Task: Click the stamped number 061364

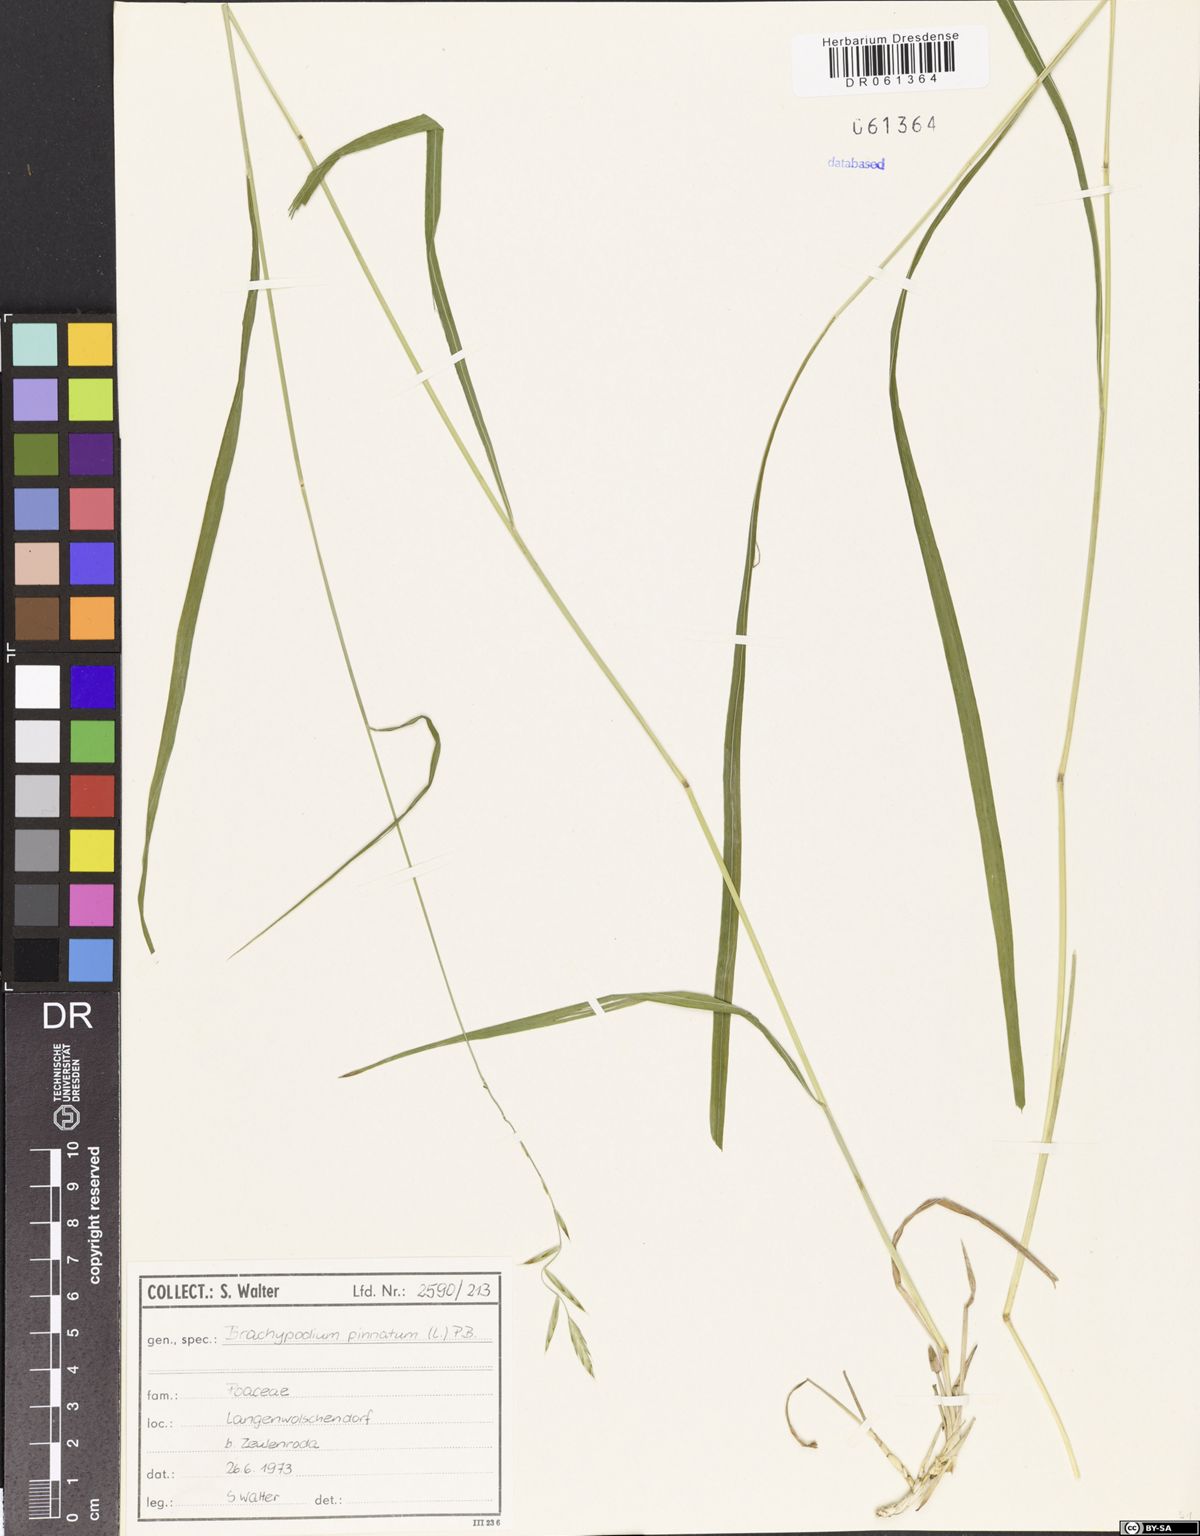Action: (x=893, y=126)
